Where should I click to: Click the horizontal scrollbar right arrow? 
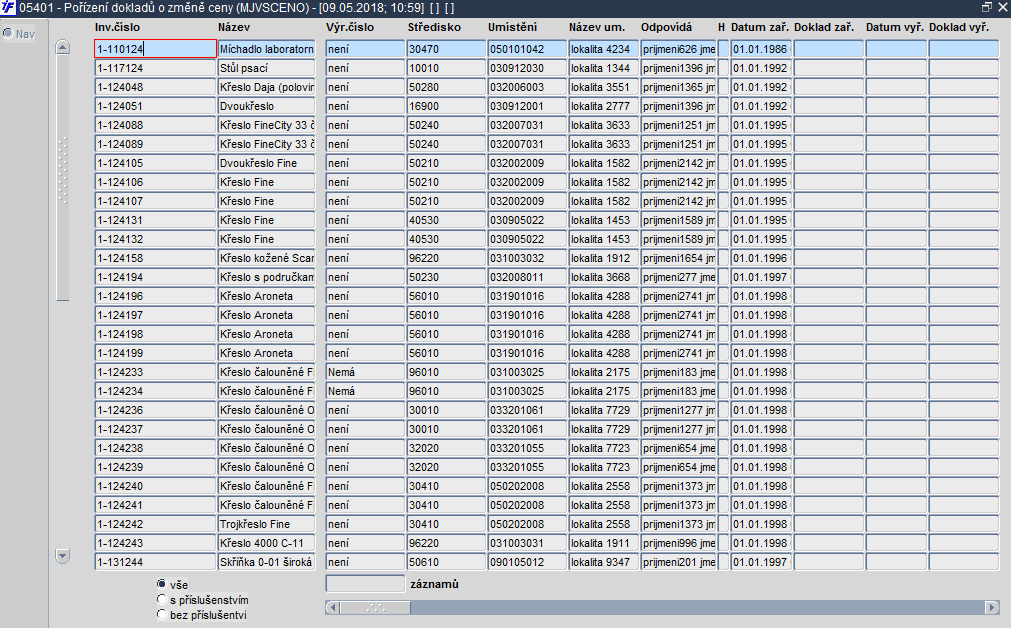click(x=992, y=607)
